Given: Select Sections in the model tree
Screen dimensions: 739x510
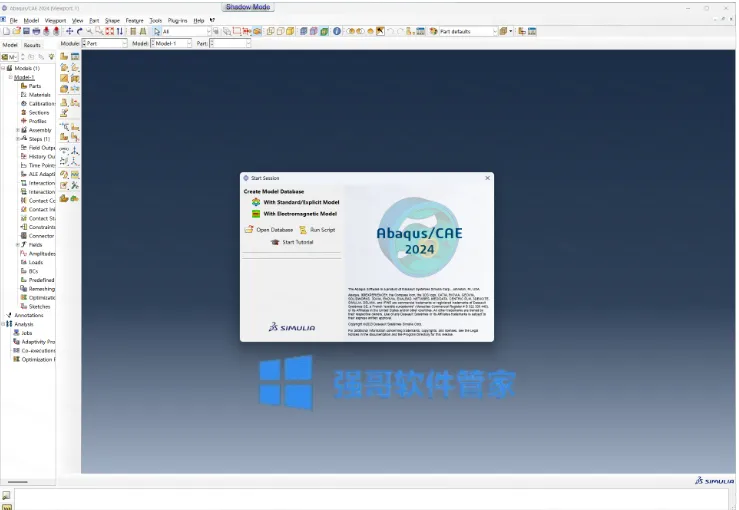Looking at the screenshot, I should coord(39,113).
